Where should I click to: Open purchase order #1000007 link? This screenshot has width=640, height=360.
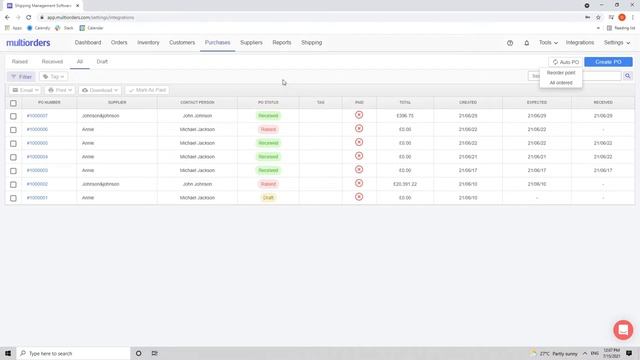tap(37, 116)
